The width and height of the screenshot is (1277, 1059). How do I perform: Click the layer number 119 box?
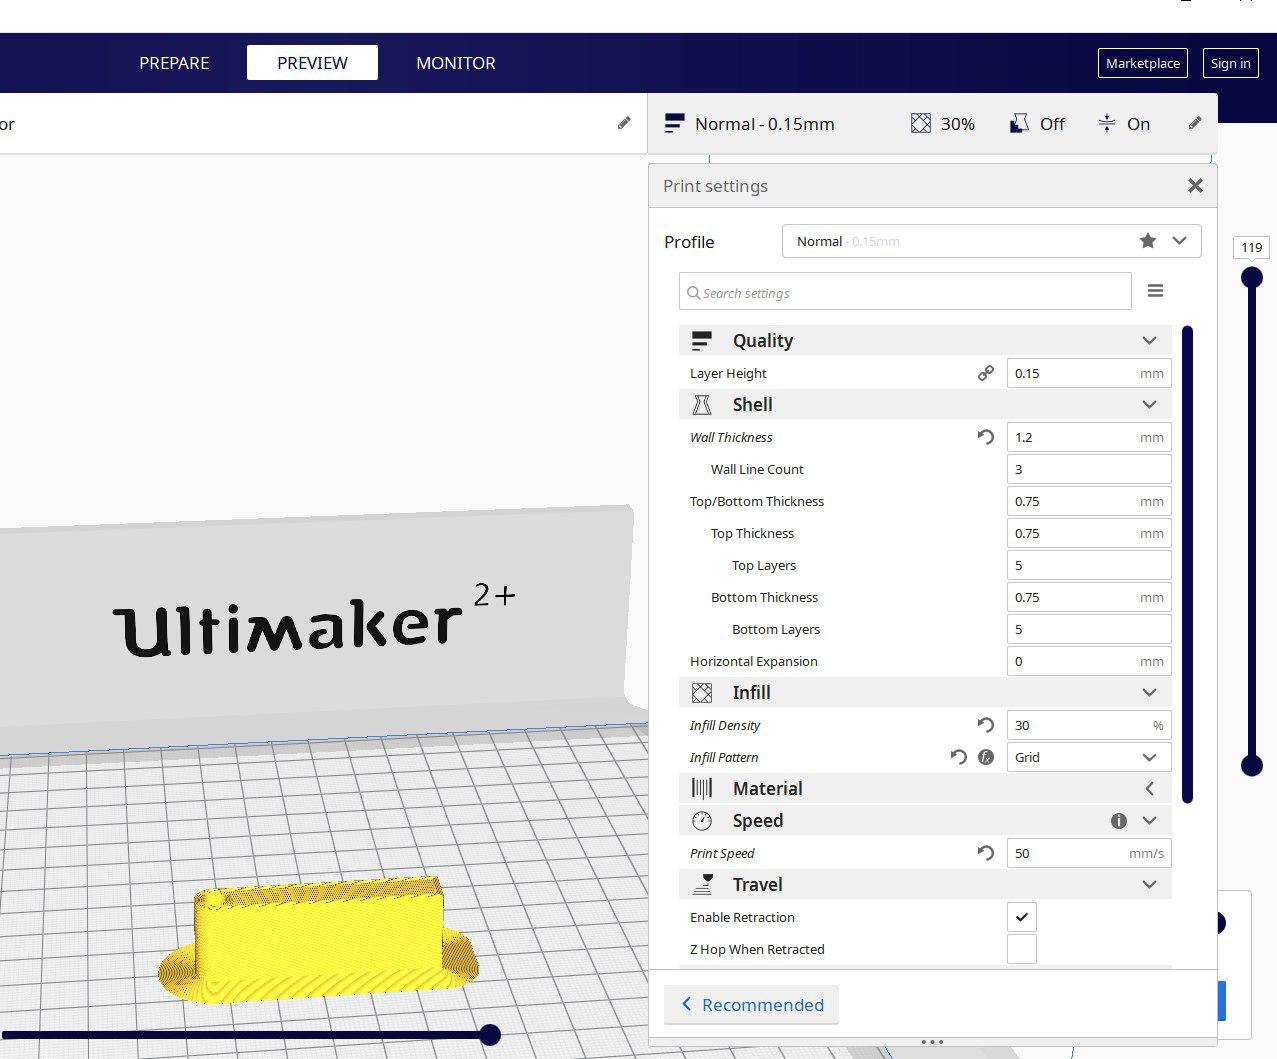(1251, 247)
